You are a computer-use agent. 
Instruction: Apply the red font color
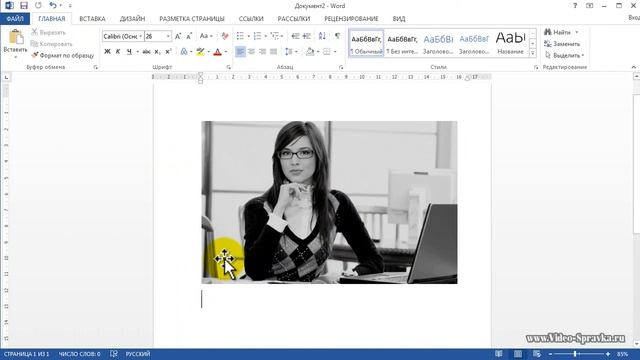tap(218, 51)
